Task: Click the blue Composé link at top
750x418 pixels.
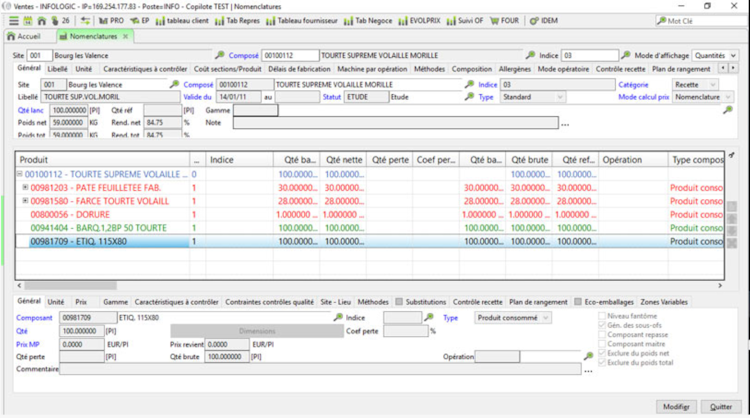Action: point(243,55)
